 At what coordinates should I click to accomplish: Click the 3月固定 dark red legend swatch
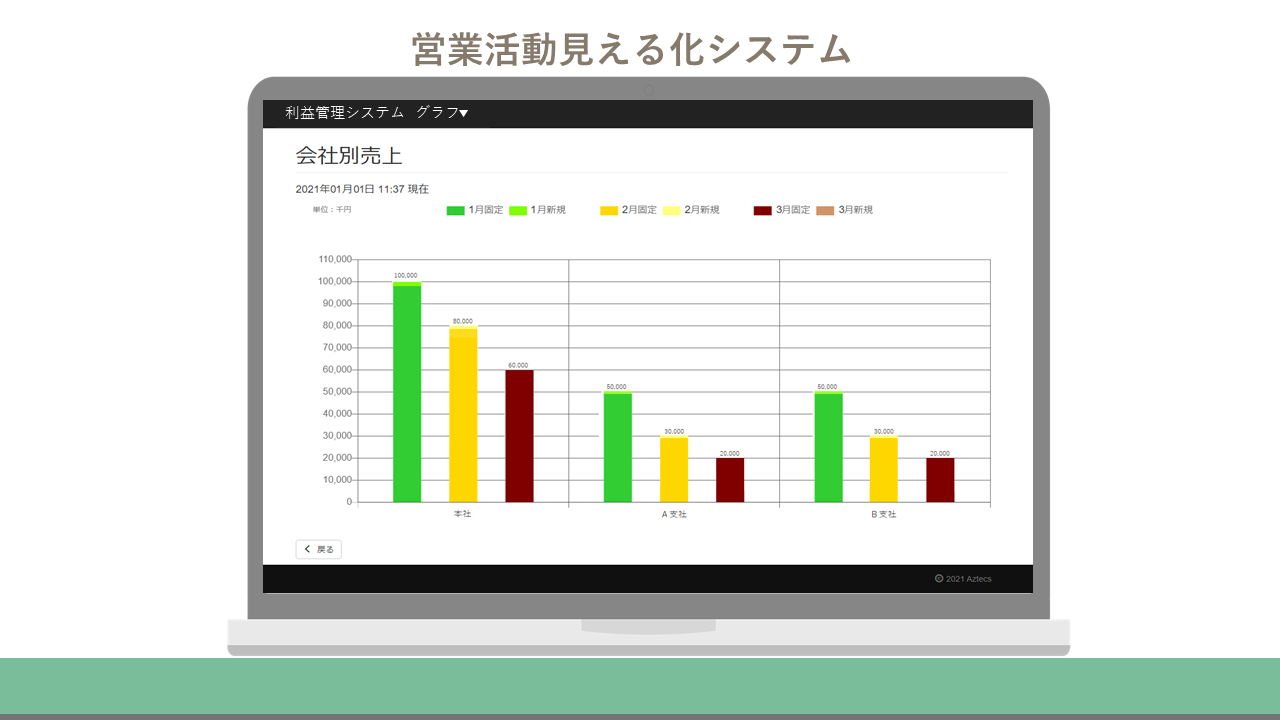click(x=762, y=210)
